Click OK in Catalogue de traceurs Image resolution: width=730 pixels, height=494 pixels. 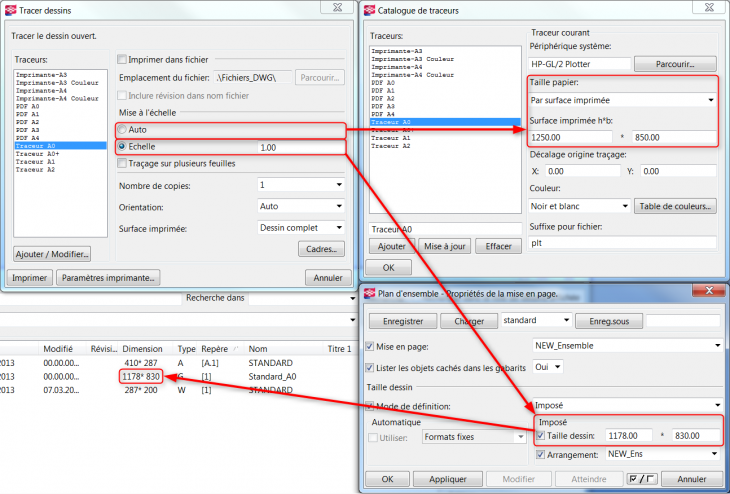[388, 268]
